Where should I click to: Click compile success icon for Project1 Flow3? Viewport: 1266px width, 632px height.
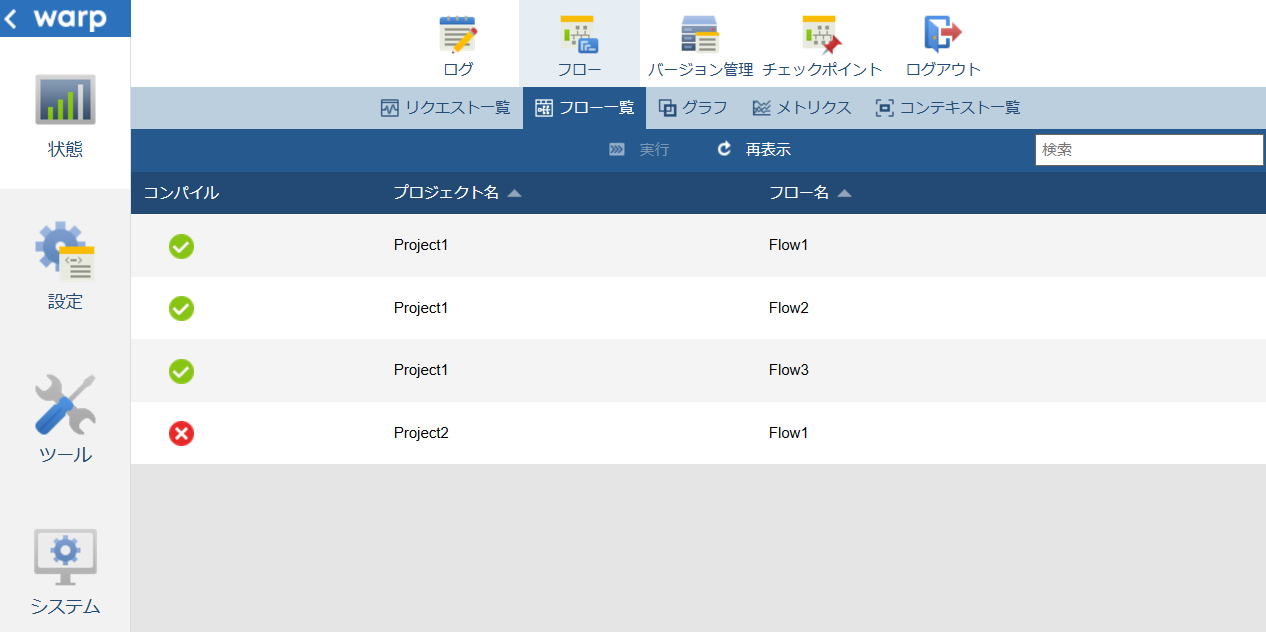tap(181, 371)
